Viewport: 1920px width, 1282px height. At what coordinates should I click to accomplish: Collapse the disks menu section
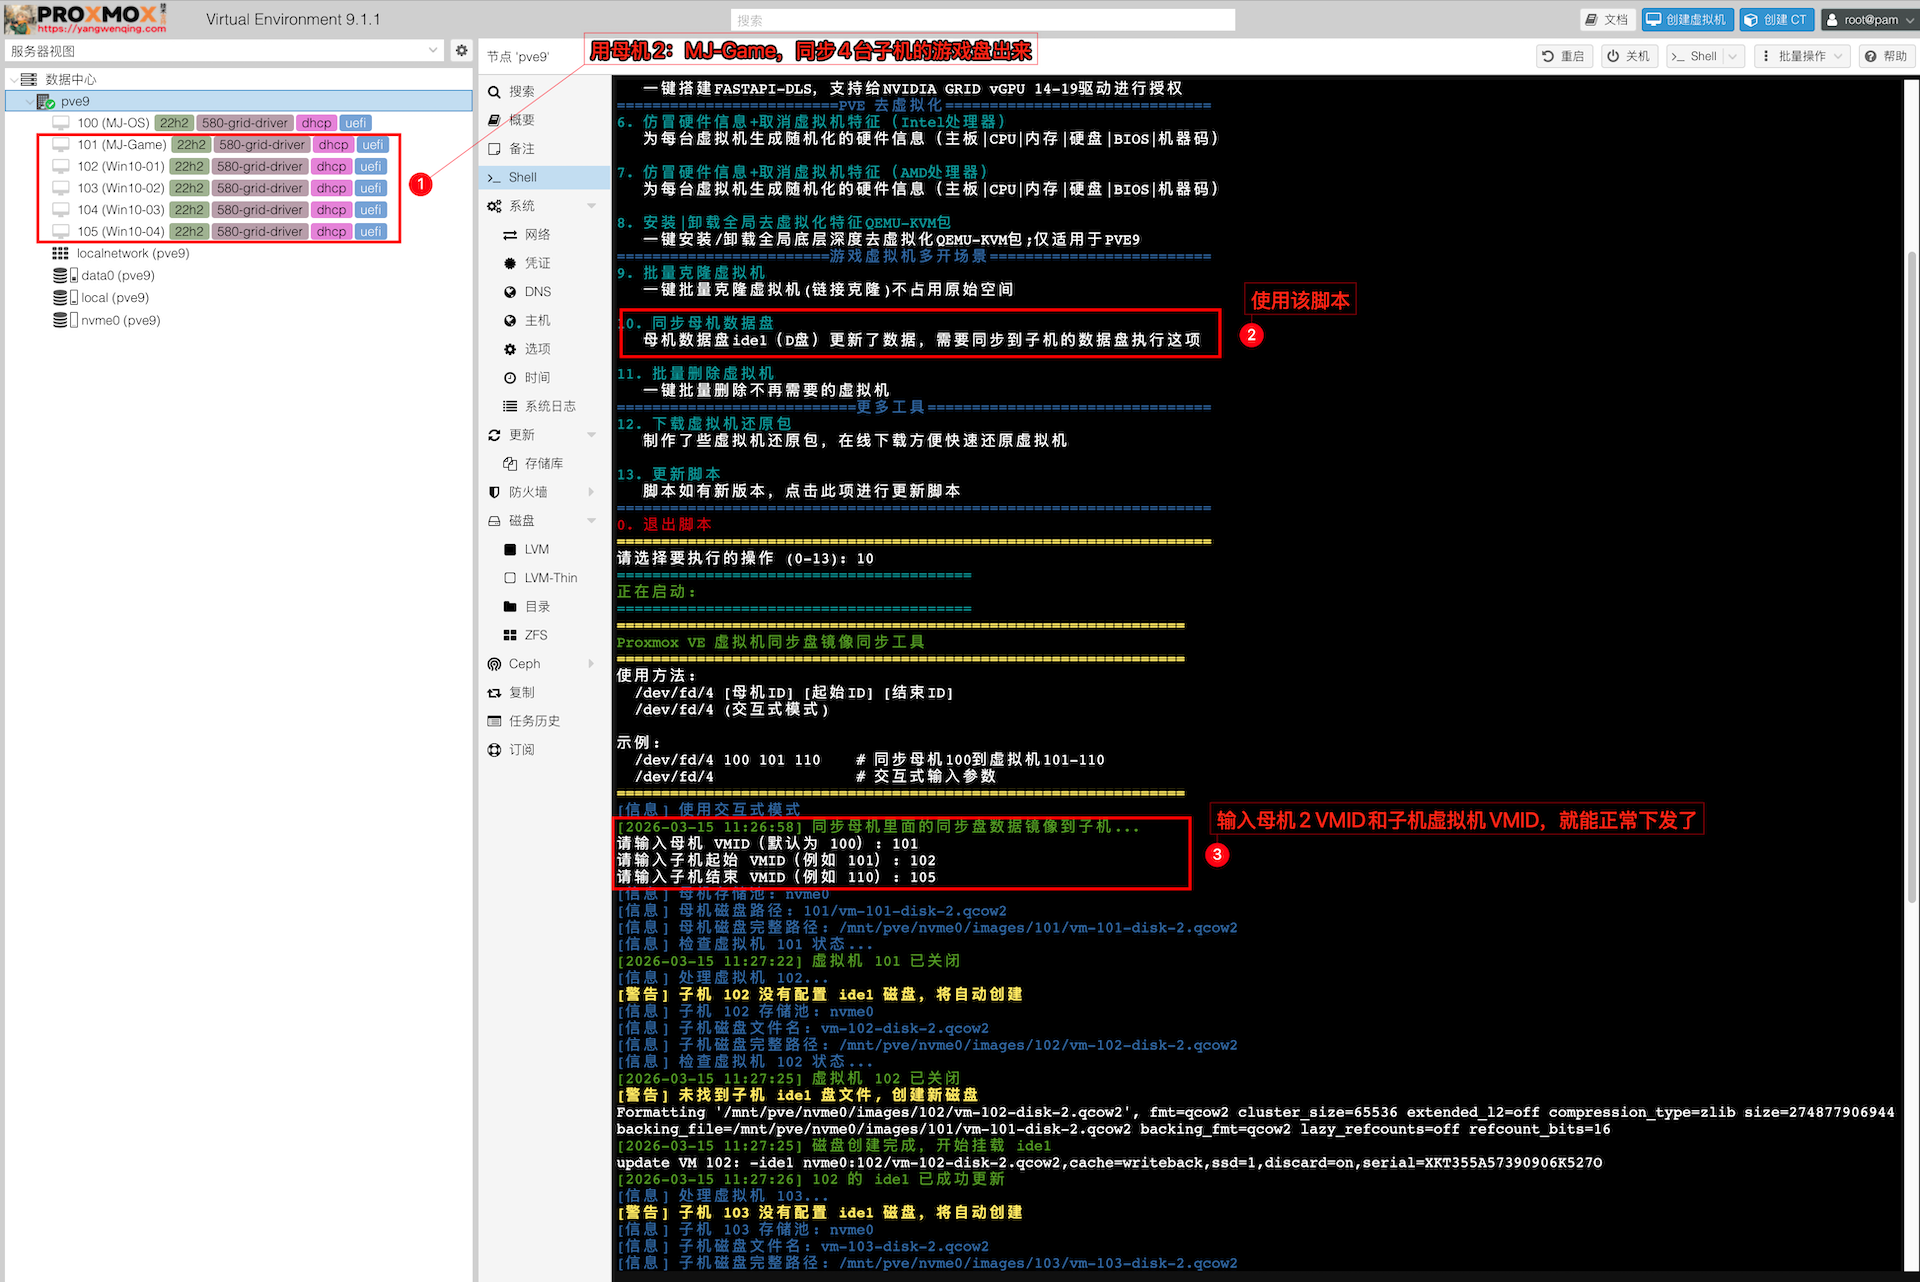591,521
